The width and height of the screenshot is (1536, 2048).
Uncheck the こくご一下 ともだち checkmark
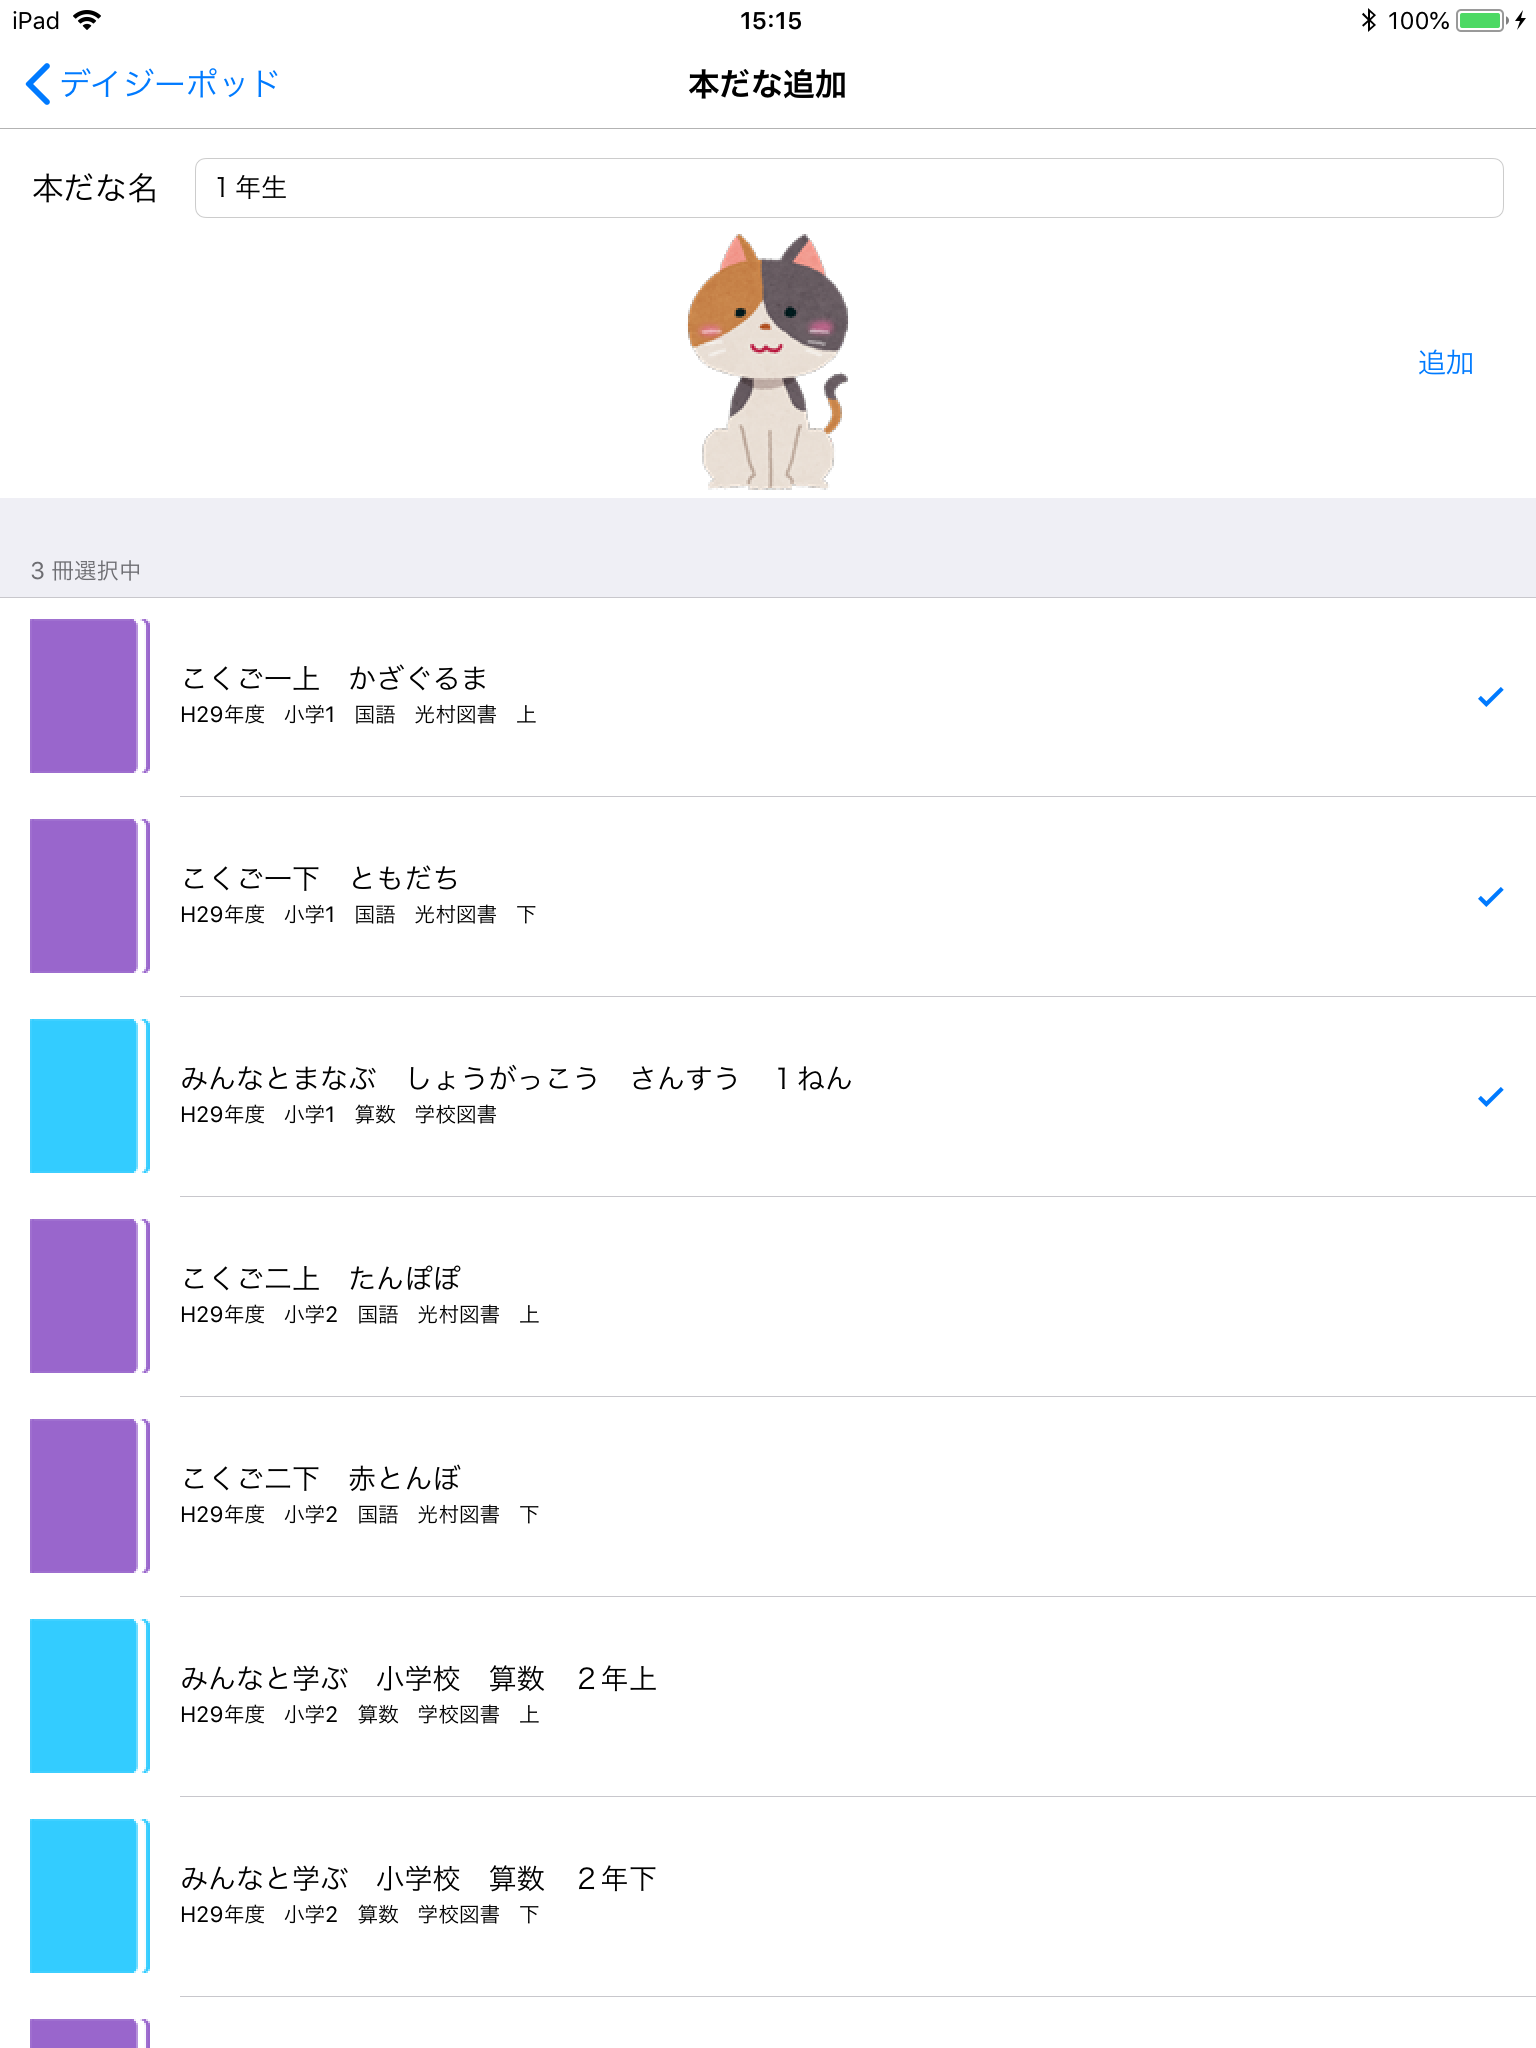point(1490,897)
